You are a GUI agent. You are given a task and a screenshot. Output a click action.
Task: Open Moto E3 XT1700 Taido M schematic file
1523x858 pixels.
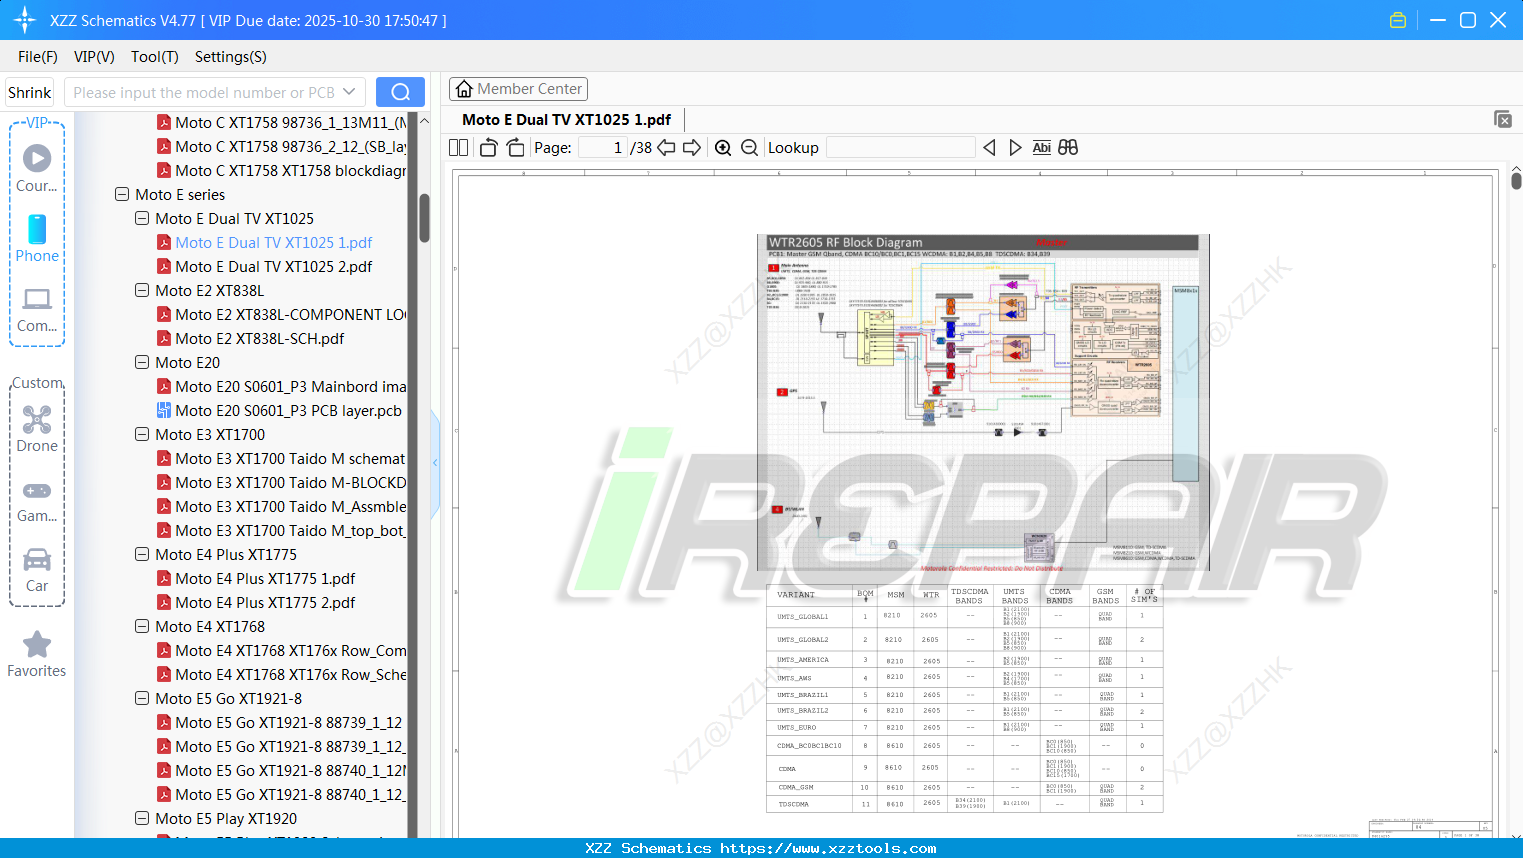(x=291, y=458)
